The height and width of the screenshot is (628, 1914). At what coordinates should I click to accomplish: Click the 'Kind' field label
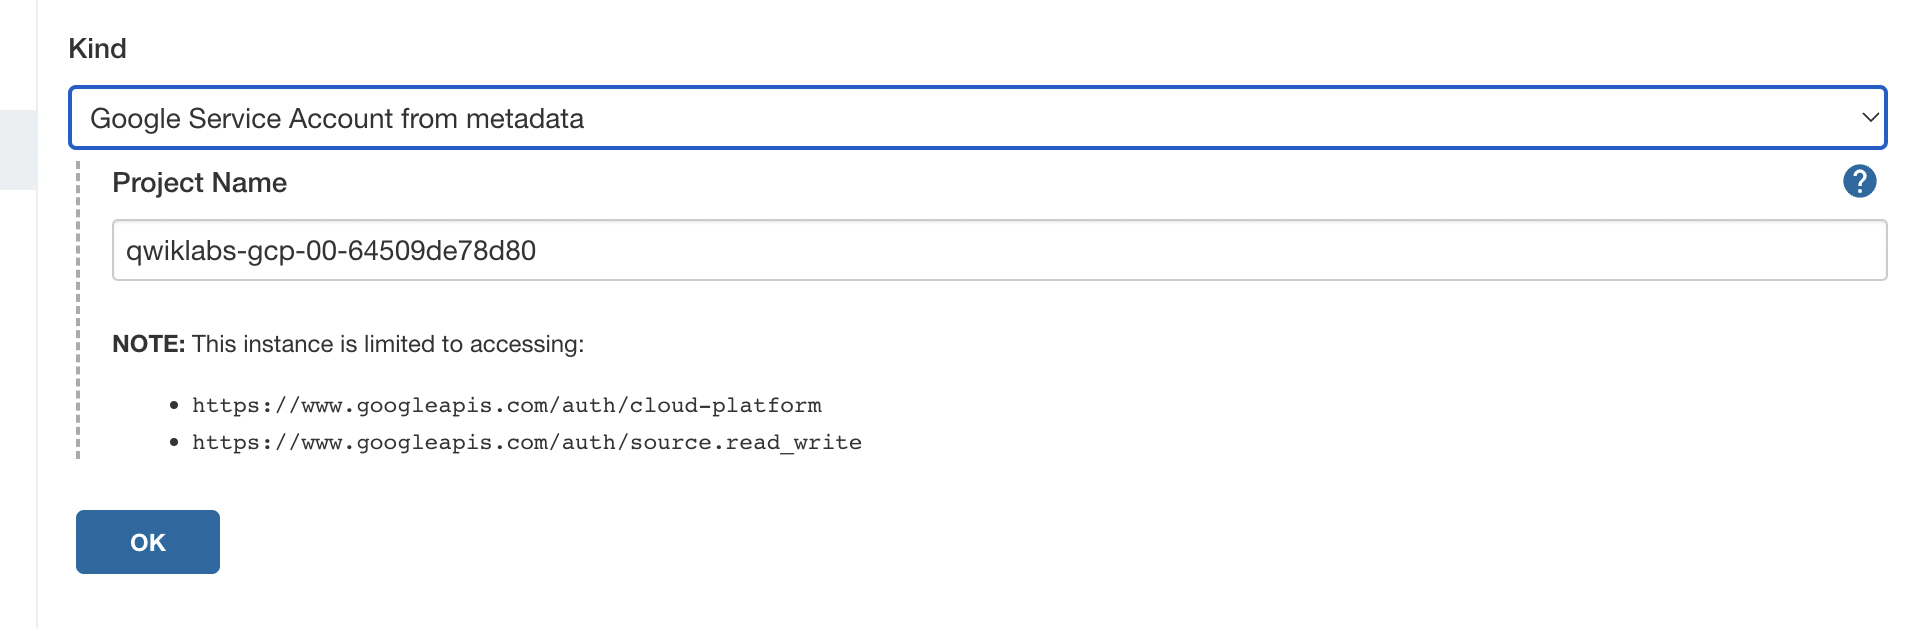pos(97,49)
